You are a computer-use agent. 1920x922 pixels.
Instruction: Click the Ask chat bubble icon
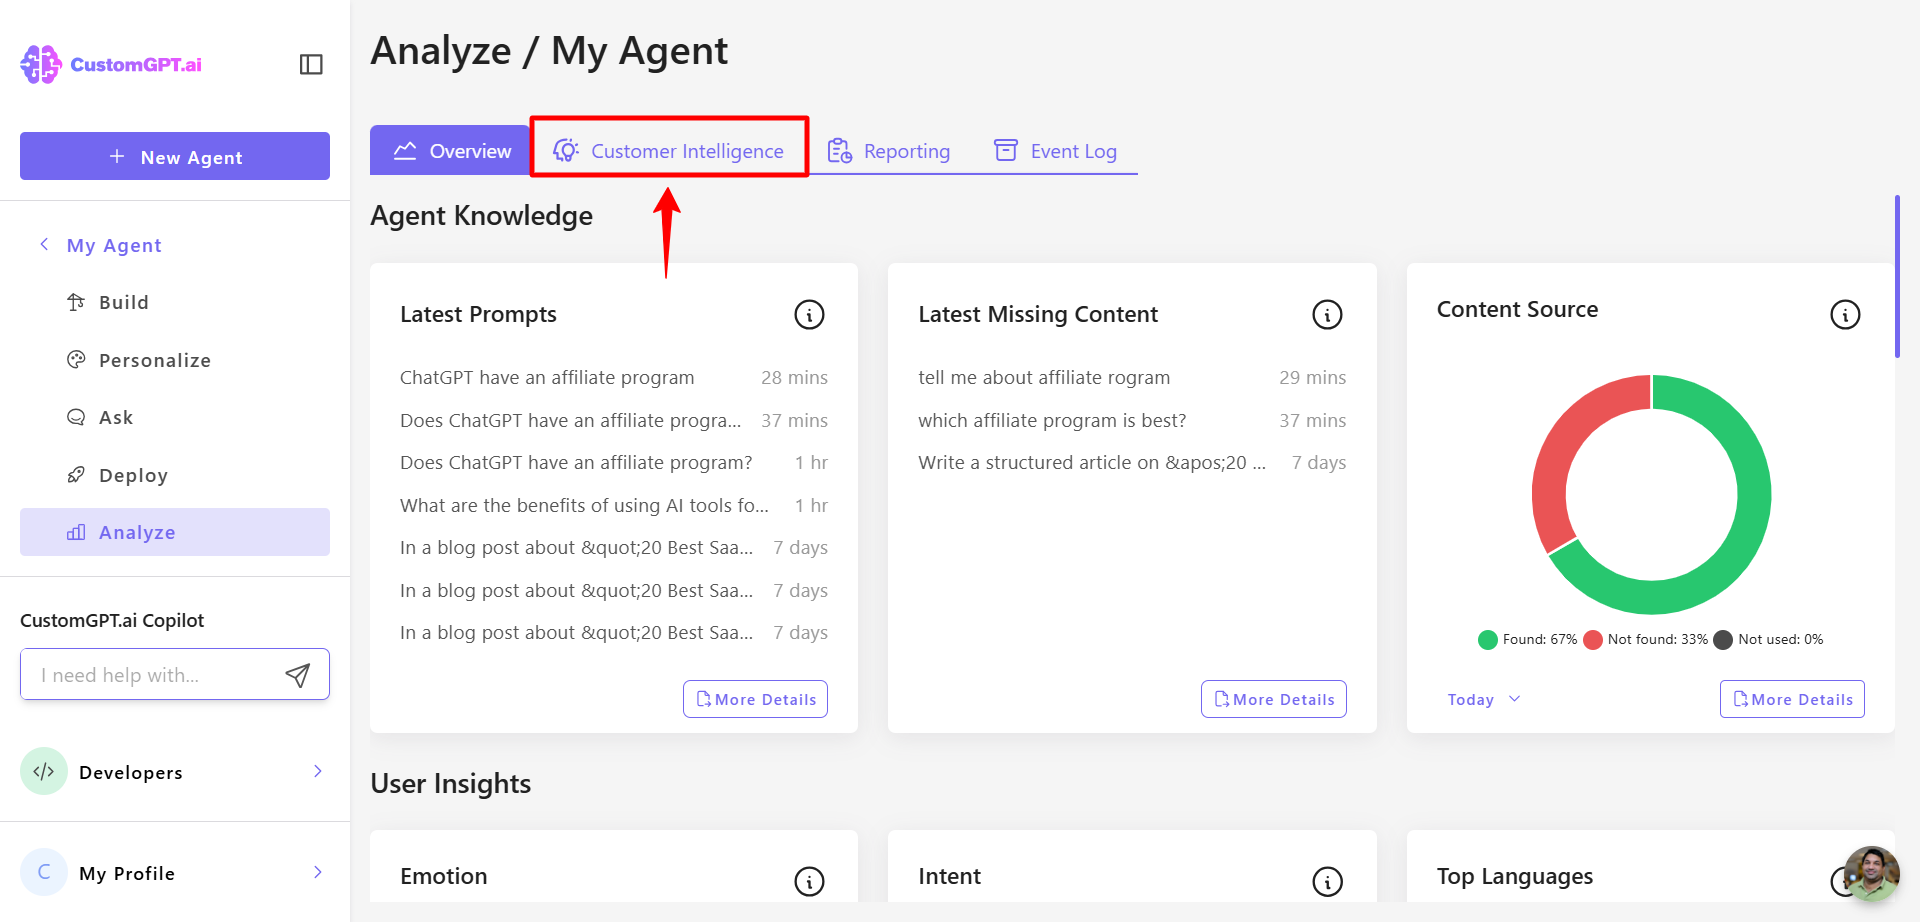coord(76,417)
